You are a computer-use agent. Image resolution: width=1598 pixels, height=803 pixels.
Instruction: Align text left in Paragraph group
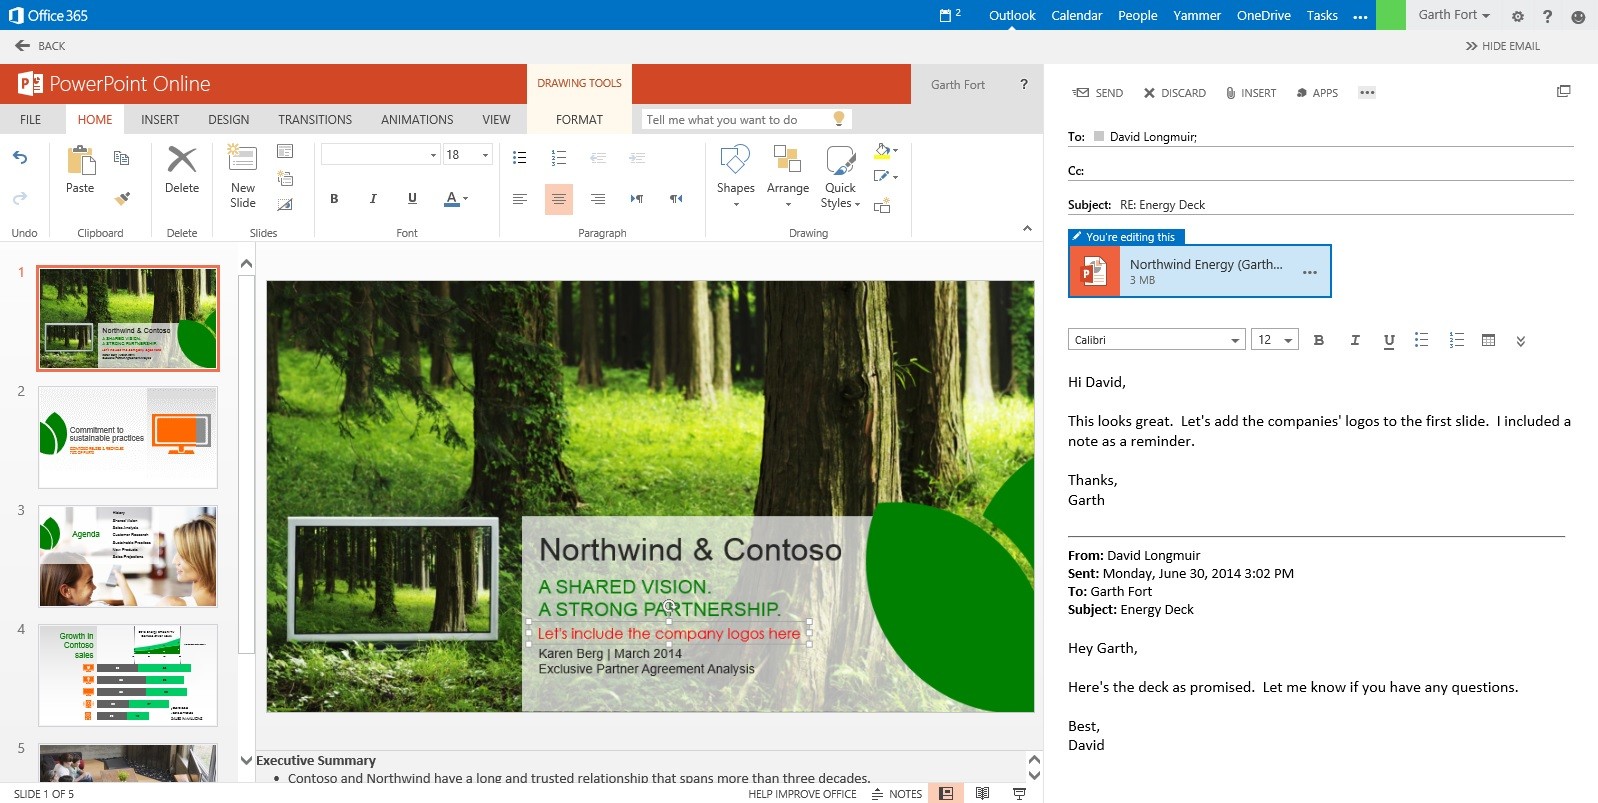tap(520, 199)
